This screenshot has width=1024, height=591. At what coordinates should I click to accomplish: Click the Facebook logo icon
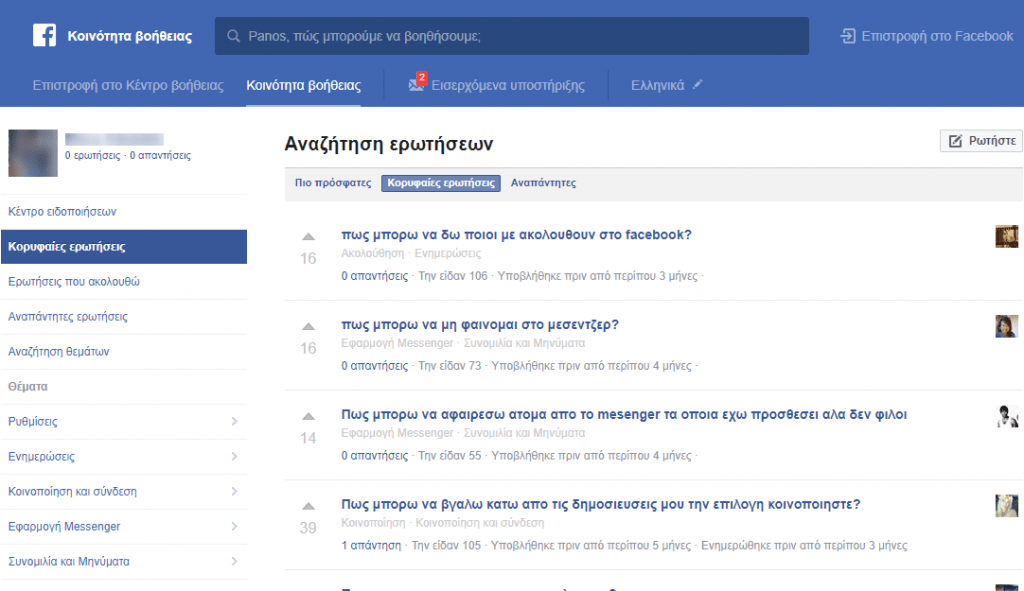(41, 36)
